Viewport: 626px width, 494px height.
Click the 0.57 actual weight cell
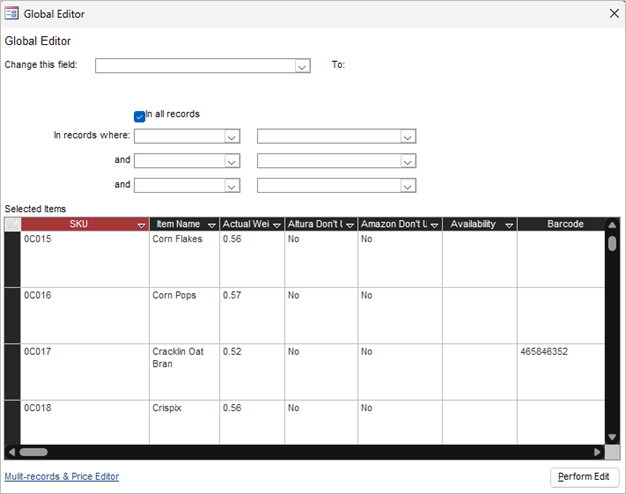click(x=252, y=315)
